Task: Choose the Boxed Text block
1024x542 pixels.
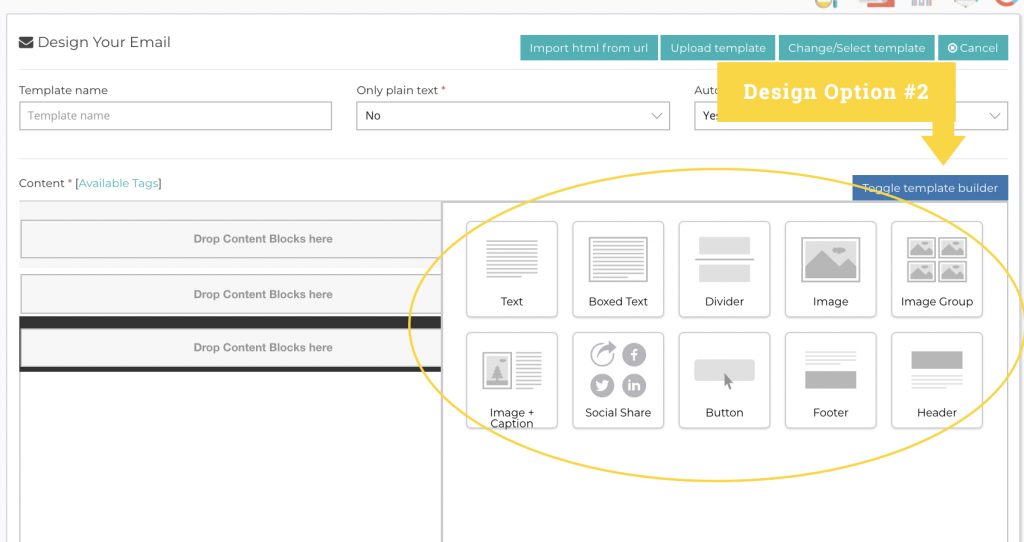Action: [618, 269]
